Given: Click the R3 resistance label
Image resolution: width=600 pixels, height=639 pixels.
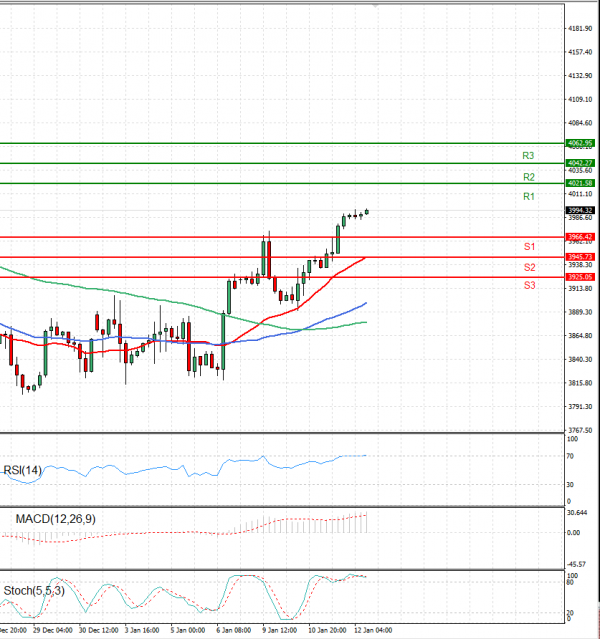Looking at the screenshot, I should [528, 156].
